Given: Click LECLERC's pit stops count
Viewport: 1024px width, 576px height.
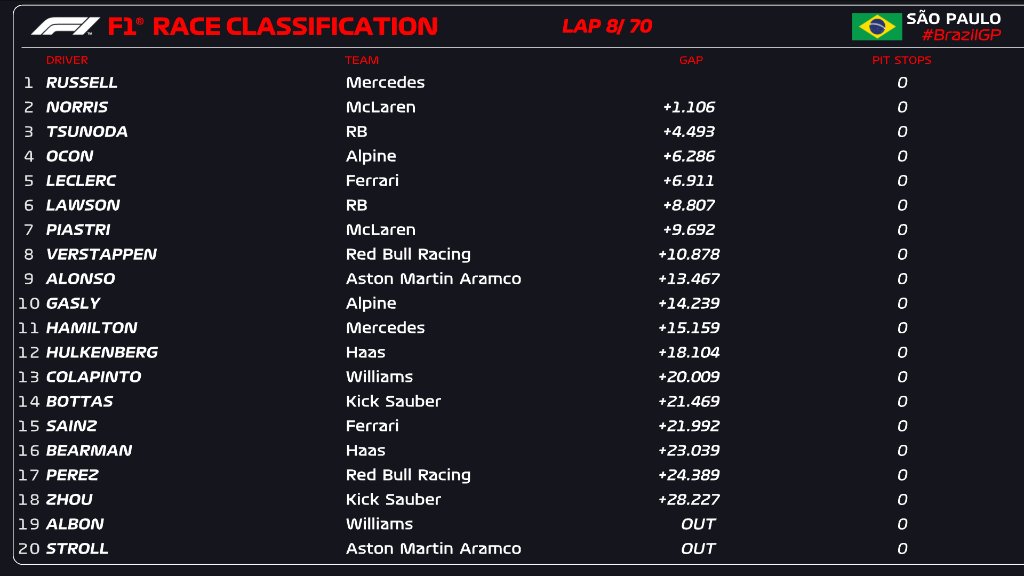Looking at the screenshot, I should pos(902,181).
